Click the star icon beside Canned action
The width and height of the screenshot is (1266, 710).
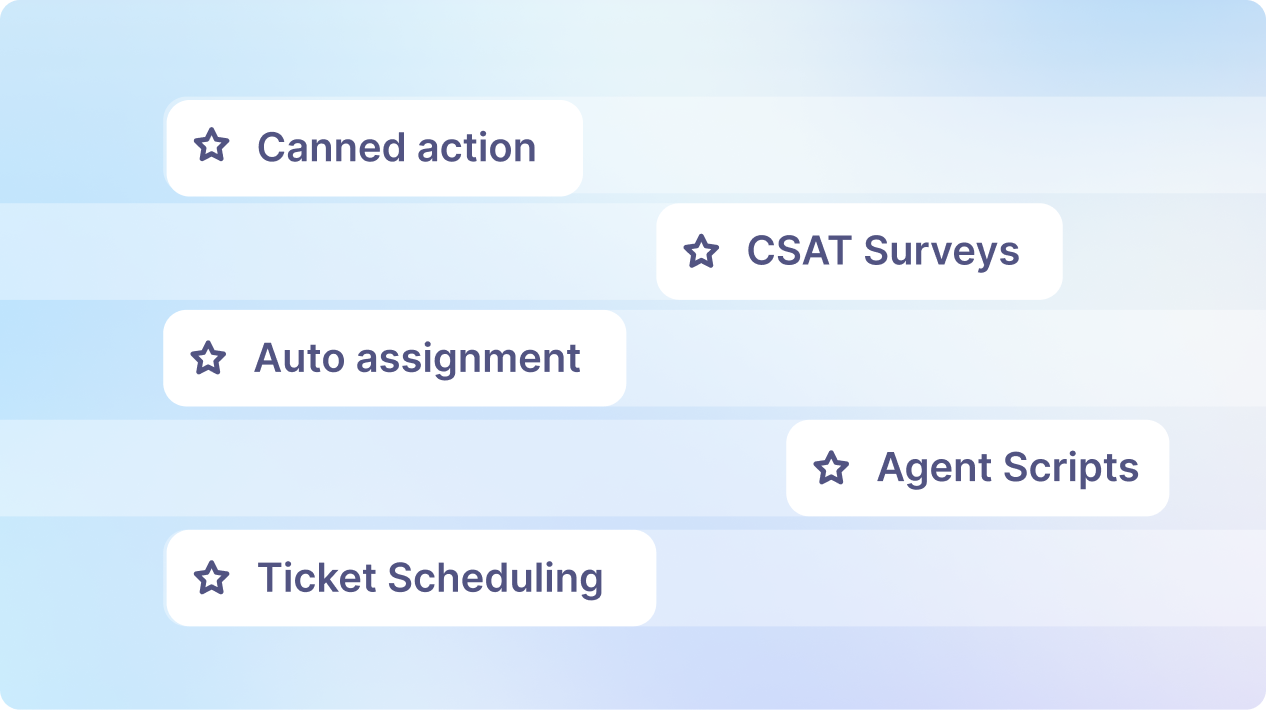tap(211, 146)
